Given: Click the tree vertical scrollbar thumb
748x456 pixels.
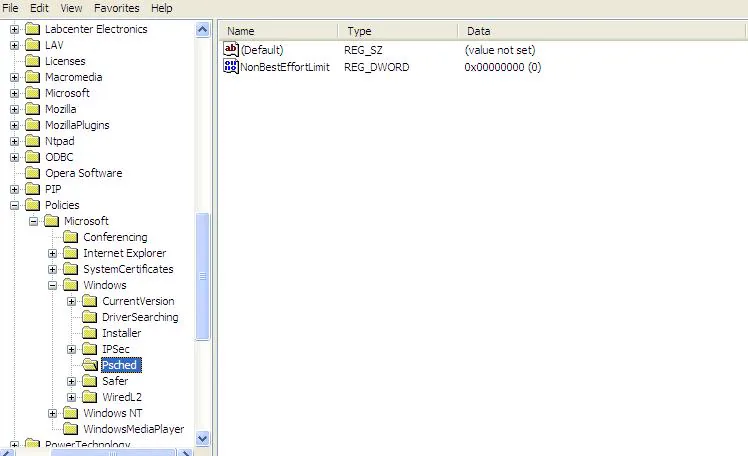Looking at the screenshot, I should (202, 277).
